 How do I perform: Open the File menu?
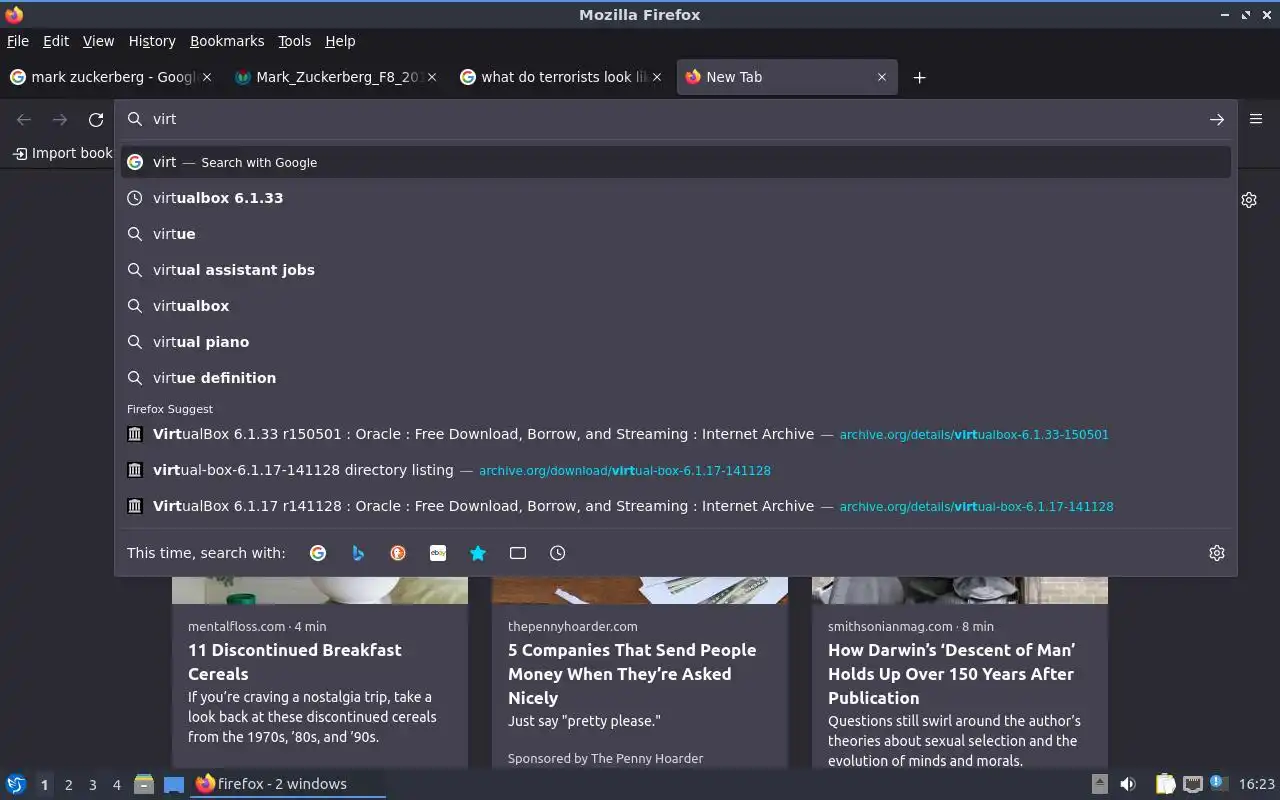click(18, 41)
